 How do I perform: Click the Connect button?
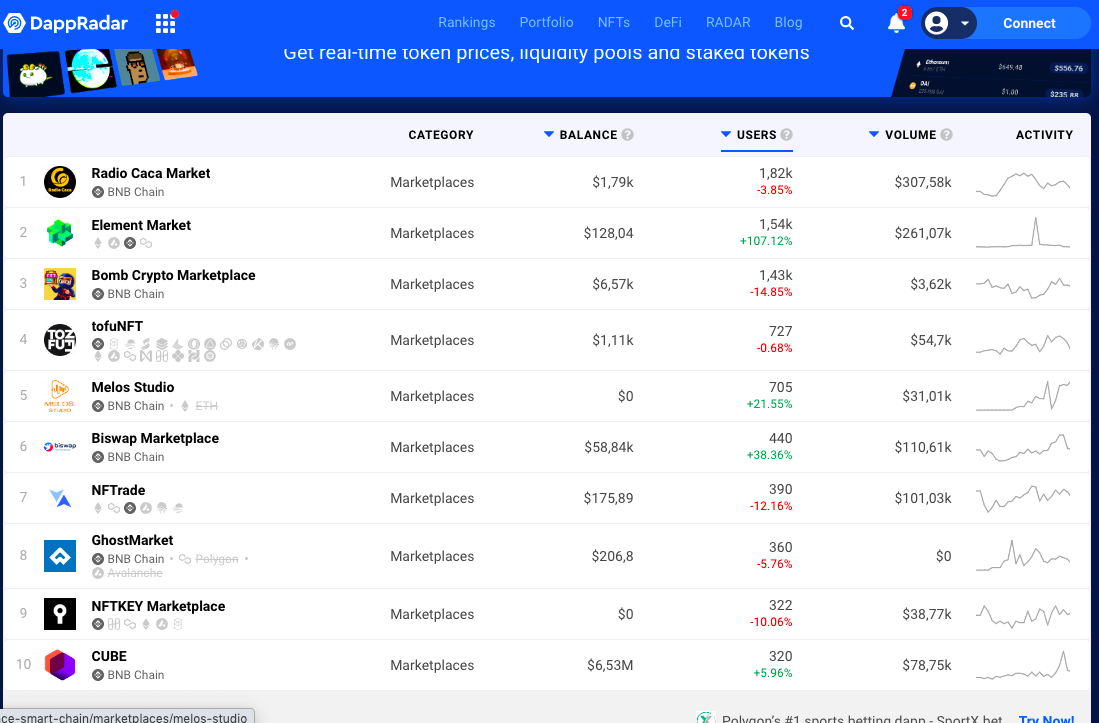1029,23
